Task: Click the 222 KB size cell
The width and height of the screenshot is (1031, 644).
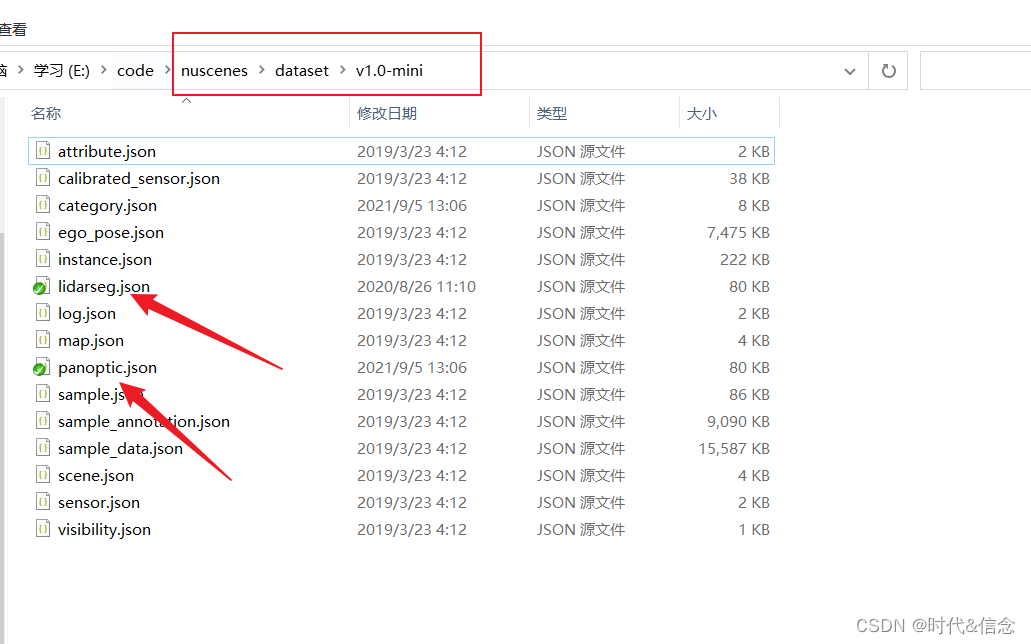Action: click(x=744, y=259)
